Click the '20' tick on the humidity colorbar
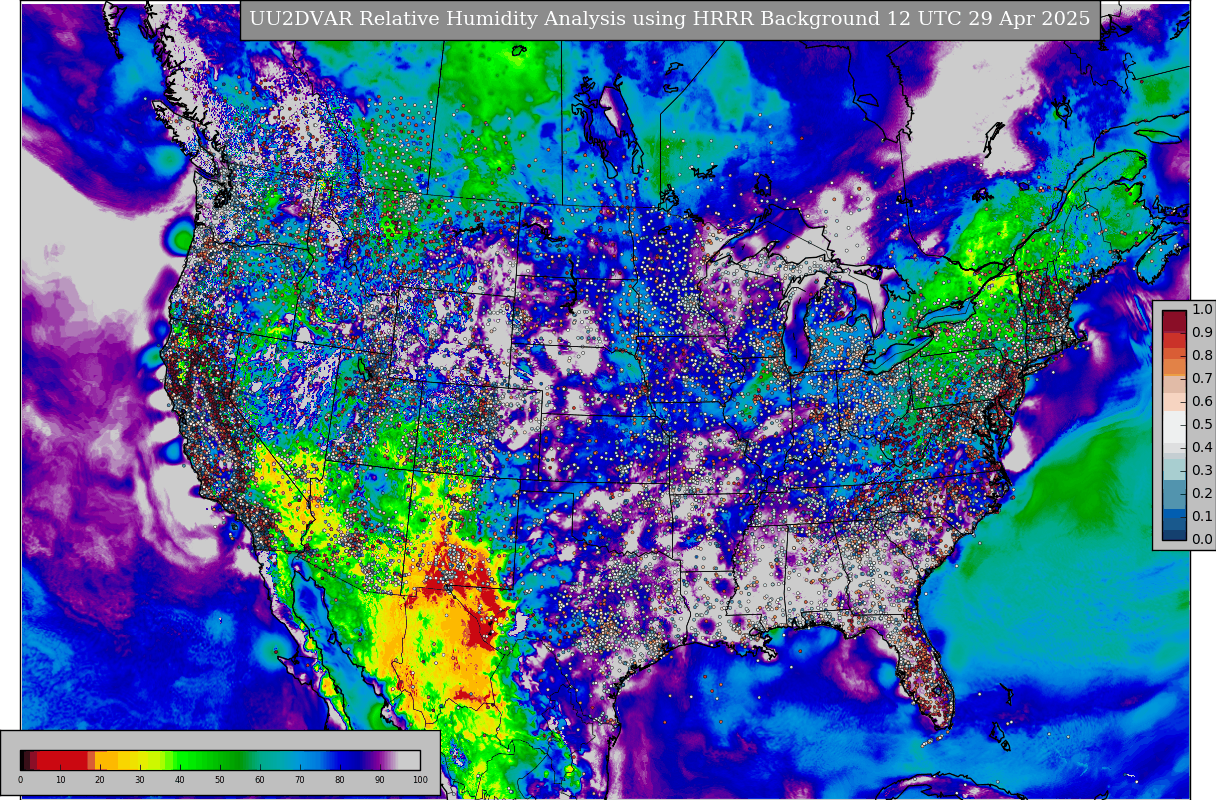 (100, 780)
